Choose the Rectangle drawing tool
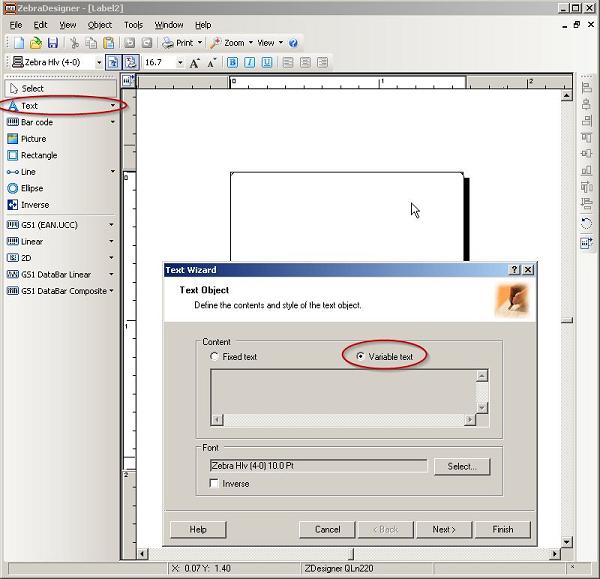The width and height of the screenshot is (600, 579). click(38, 155)
